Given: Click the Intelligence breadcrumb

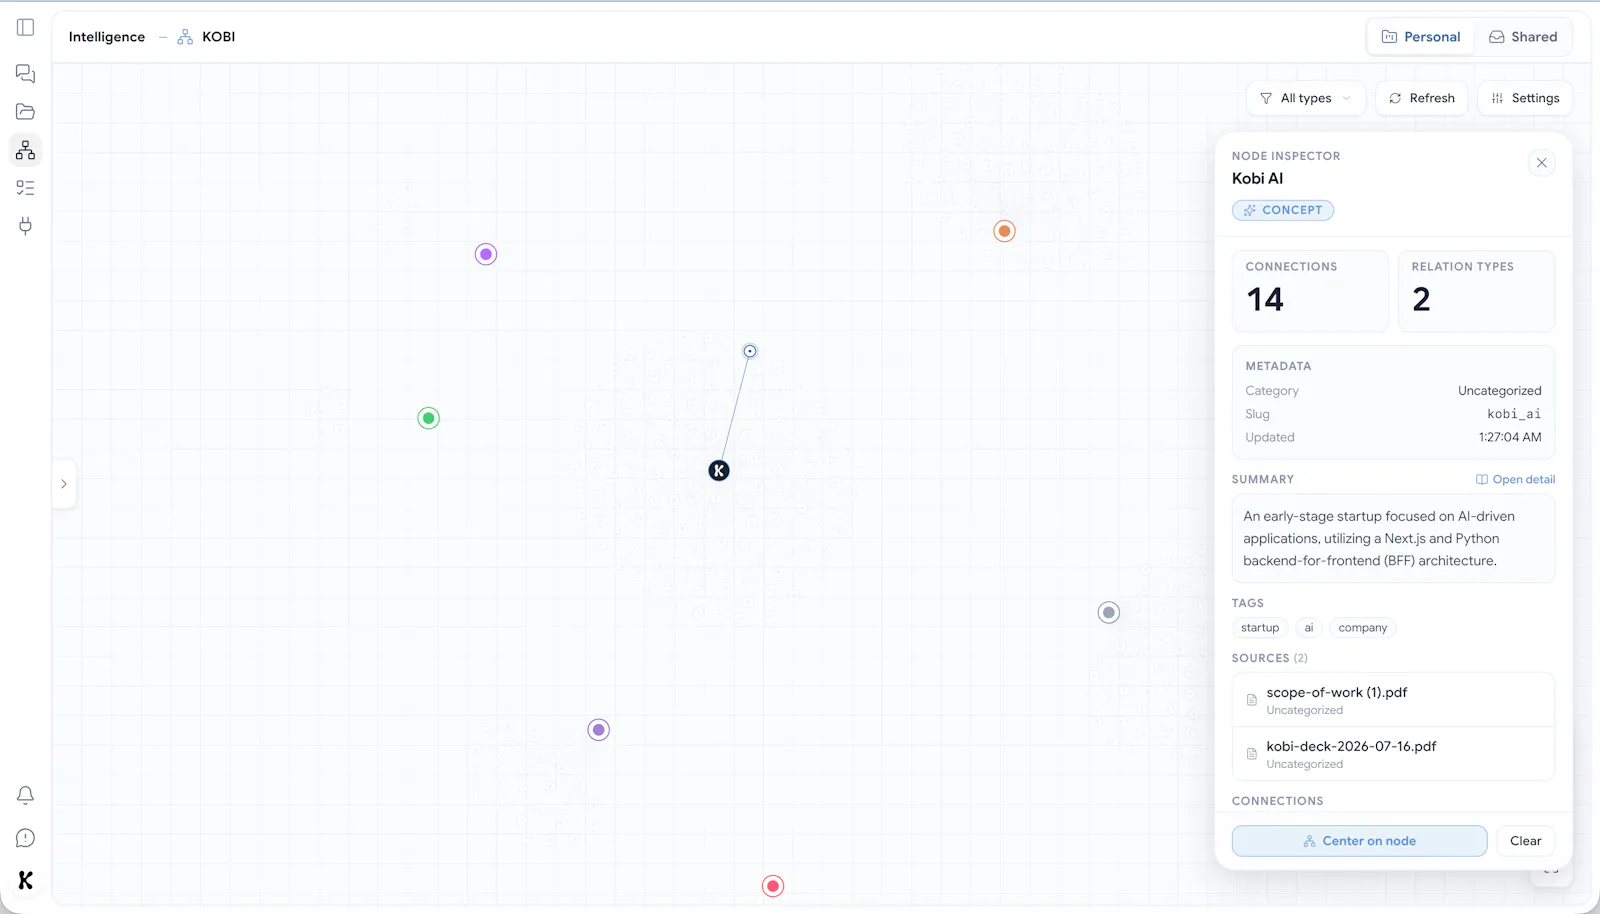Looking at the screenshot, I should point(107,37).
